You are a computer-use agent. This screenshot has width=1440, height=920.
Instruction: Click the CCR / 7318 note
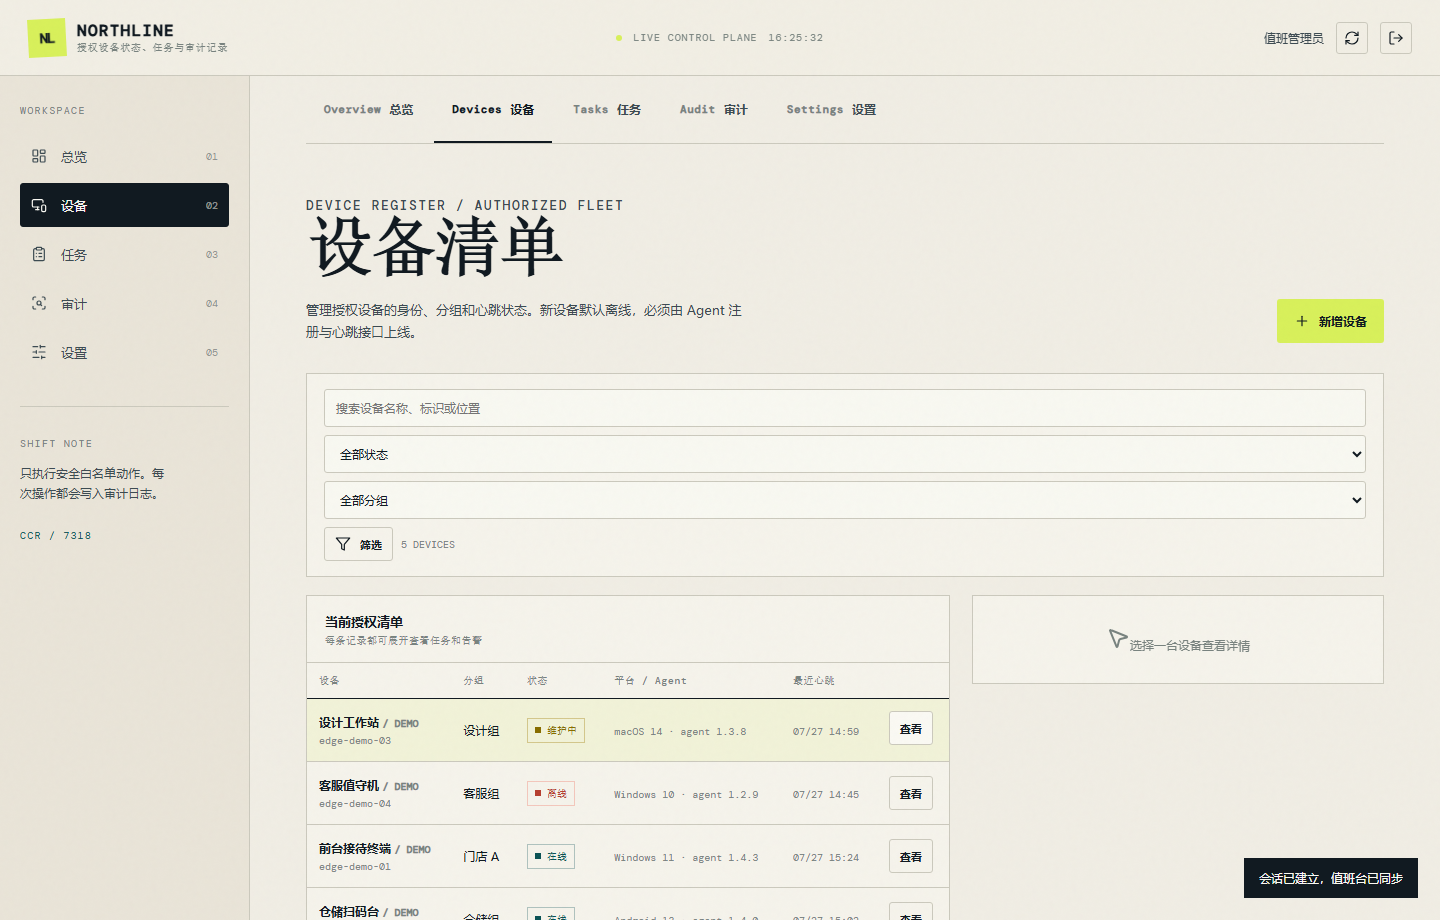pos(56,536)
